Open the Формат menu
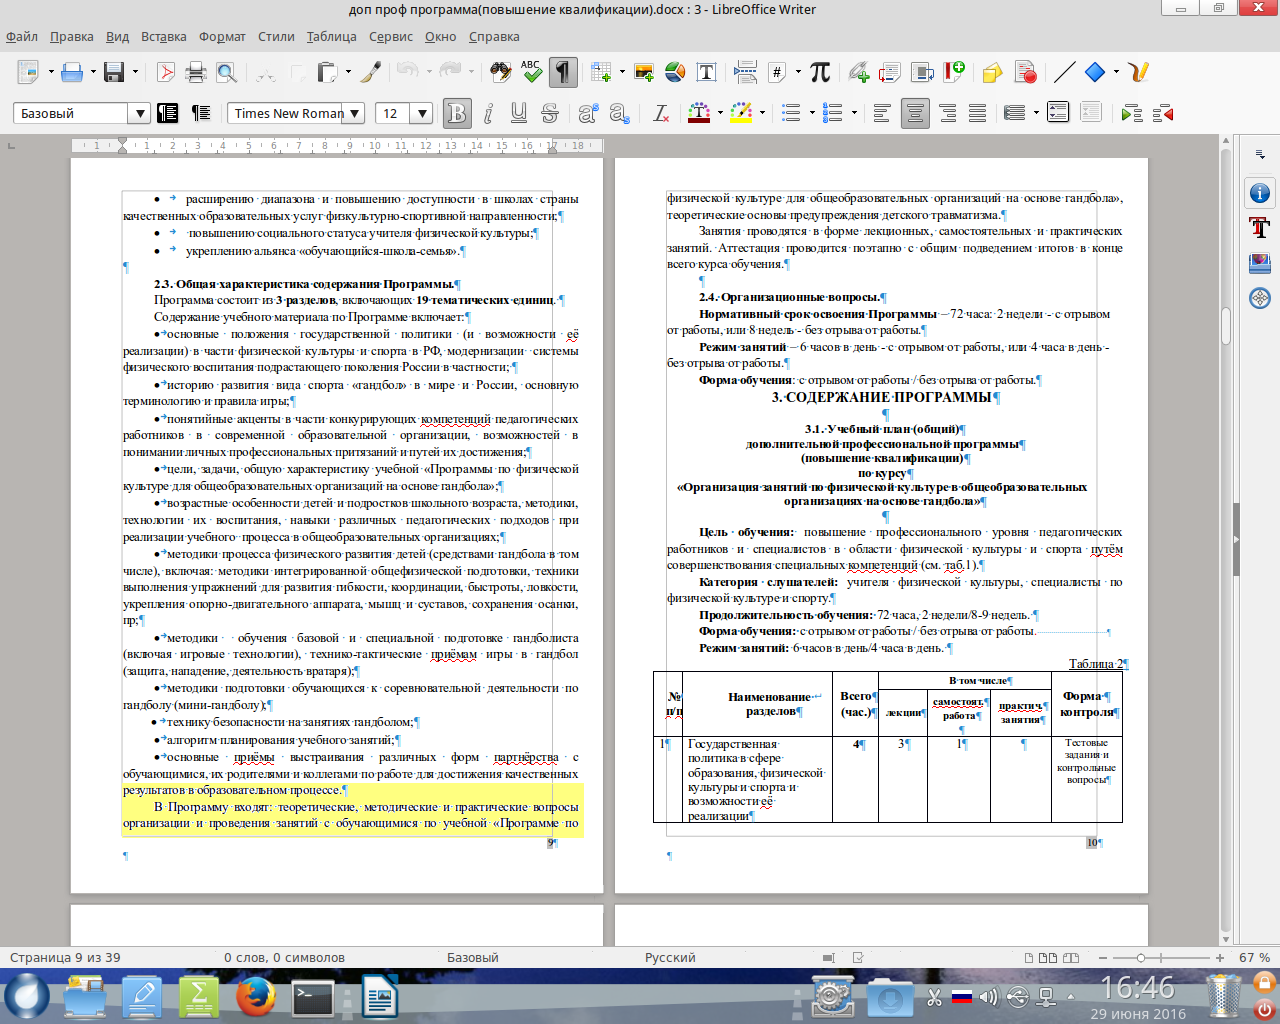1280x1024 pixels. click(x=222, y=37)
